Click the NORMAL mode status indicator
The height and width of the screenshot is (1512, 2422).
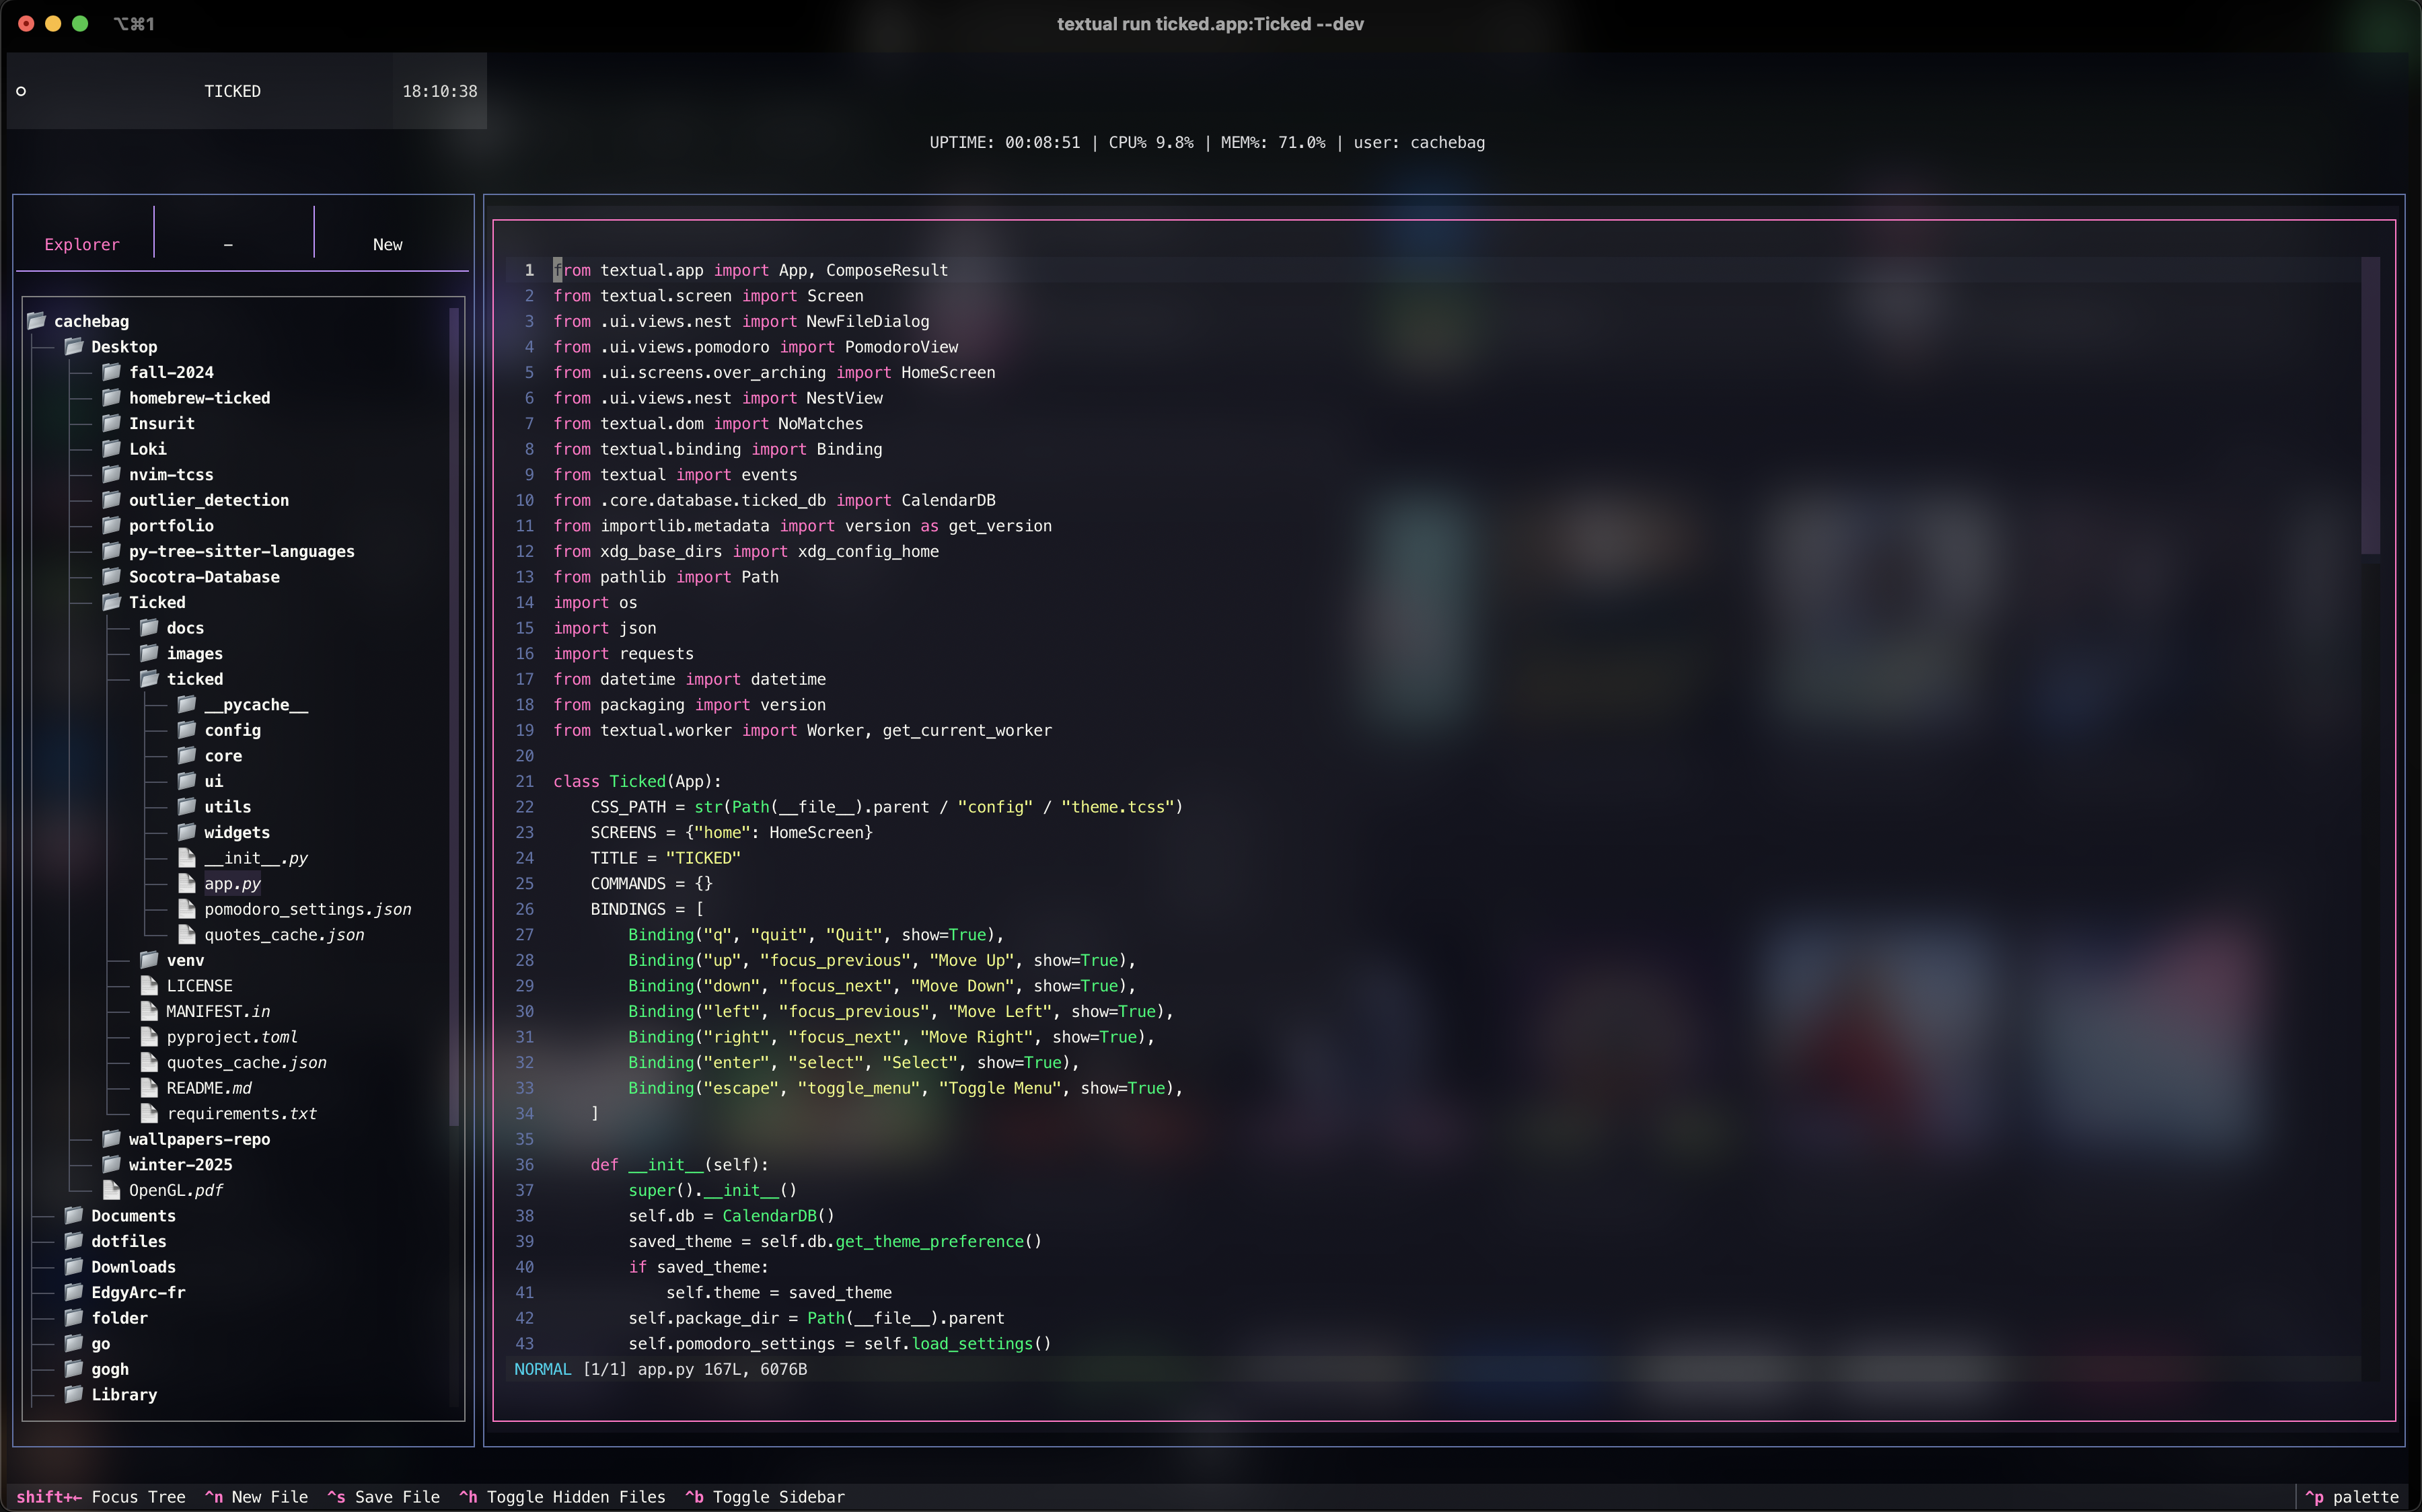pos(543,1369)
